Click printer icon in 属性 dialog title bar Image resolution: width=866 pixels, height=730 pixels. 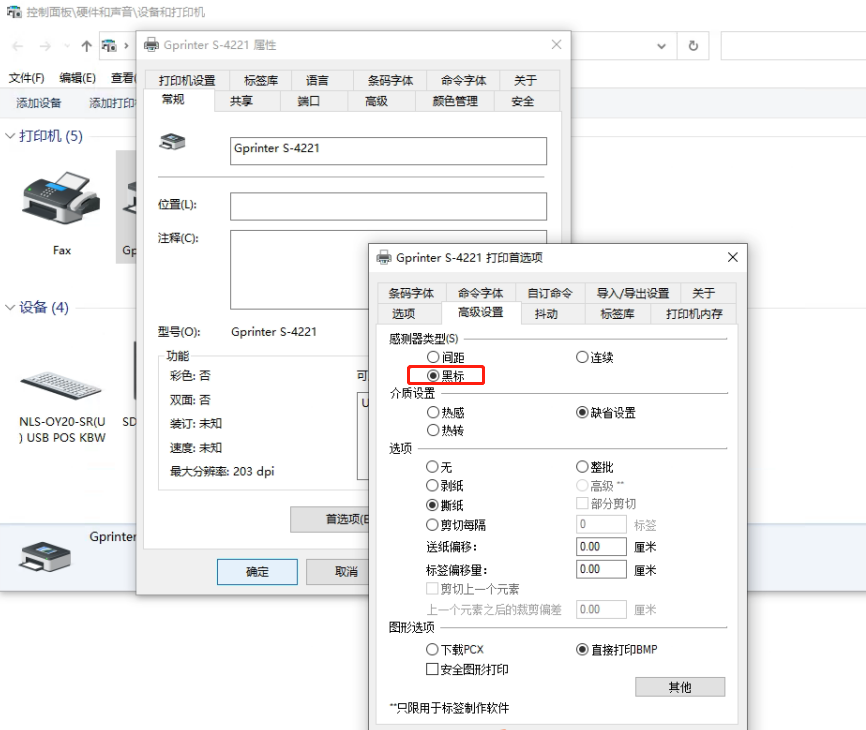click(151, 45)
